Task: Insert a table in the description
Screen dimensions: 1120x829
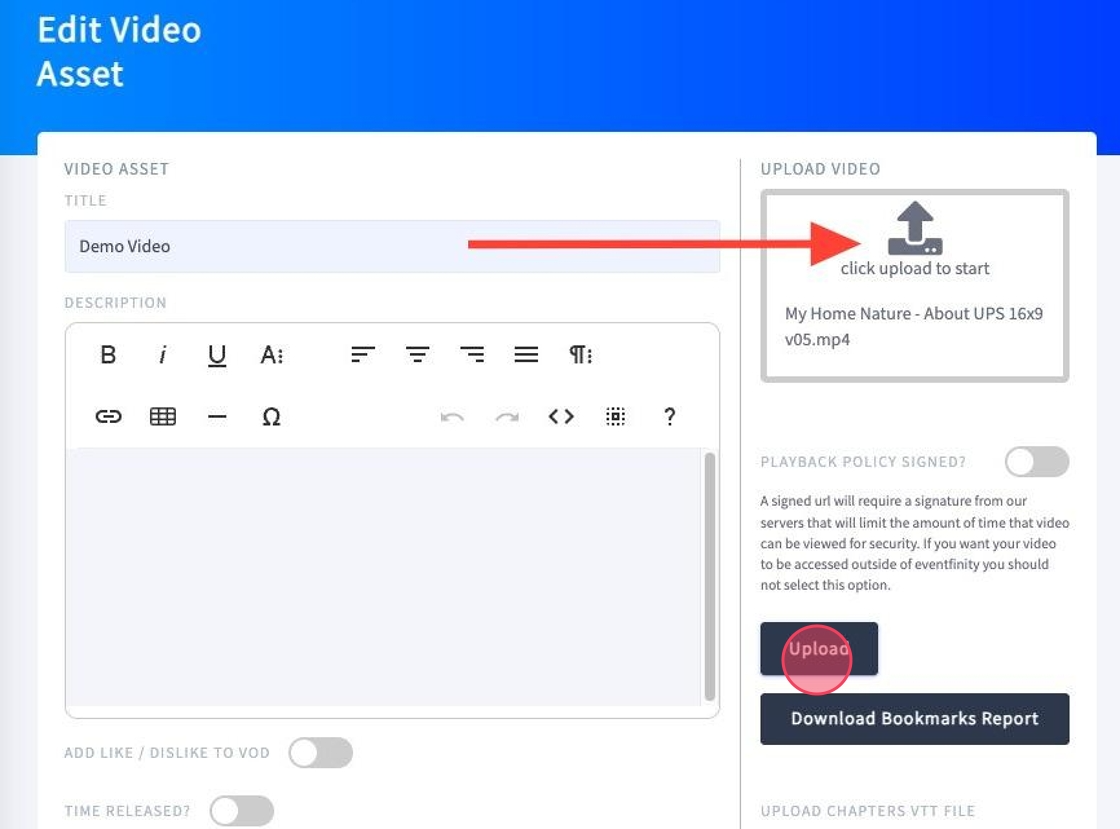Action: pyautogui.click(x=163, y=416)
